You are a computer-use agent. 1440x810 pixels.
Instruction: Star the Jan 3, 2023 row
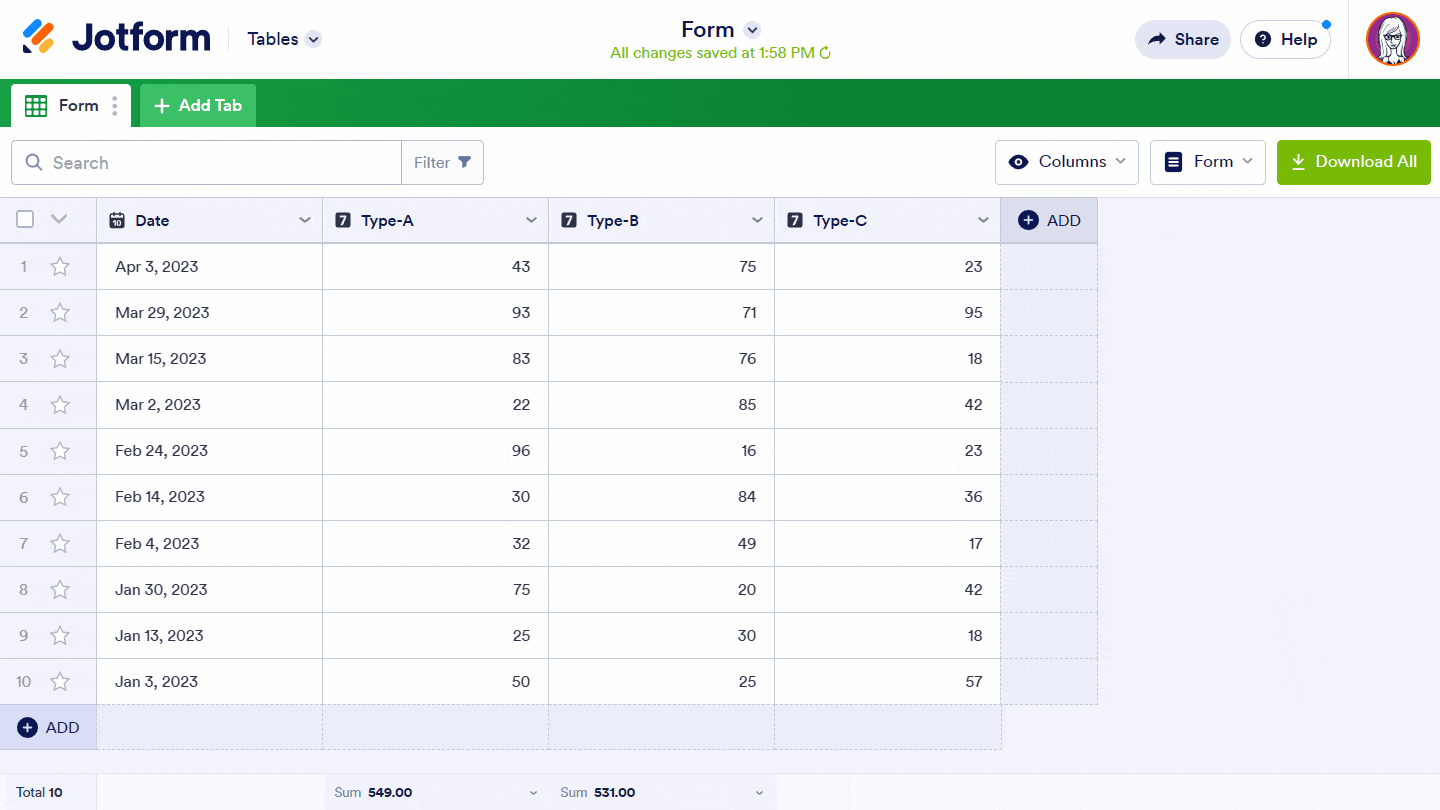pyautogui.click(x=60, y=682)
